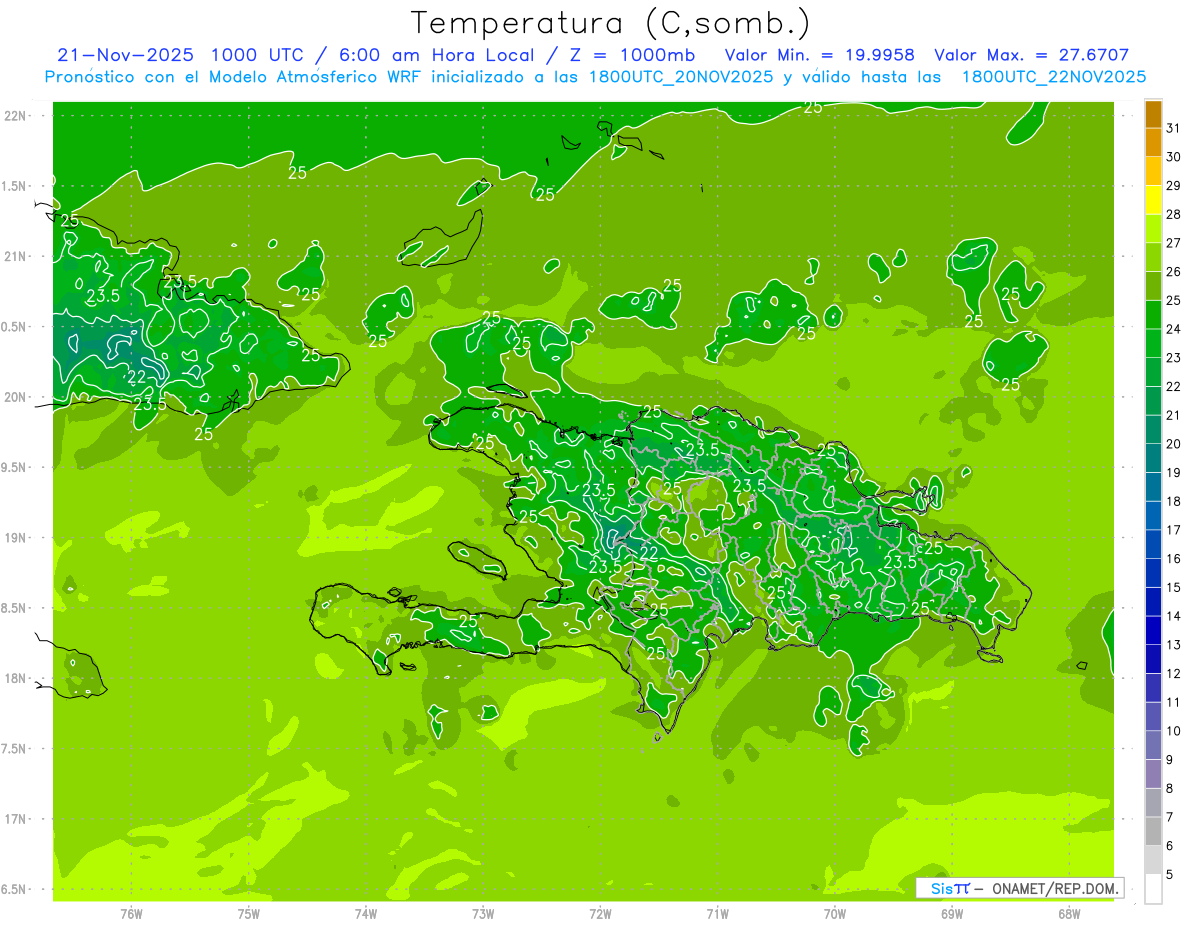
Task: Click the "75W" longitude axis label
Action: 249,913
